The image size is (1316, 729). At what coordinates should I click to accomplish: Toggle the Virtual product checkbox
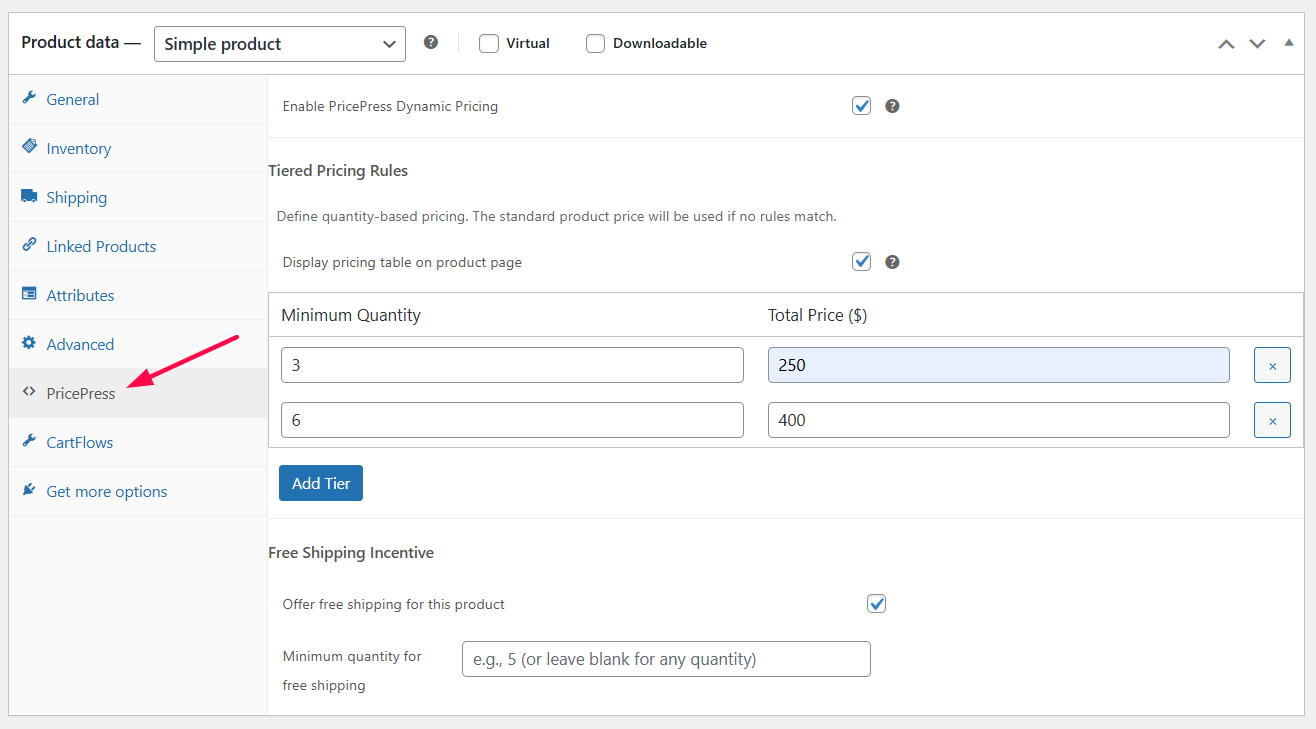[x=489, y=44]
